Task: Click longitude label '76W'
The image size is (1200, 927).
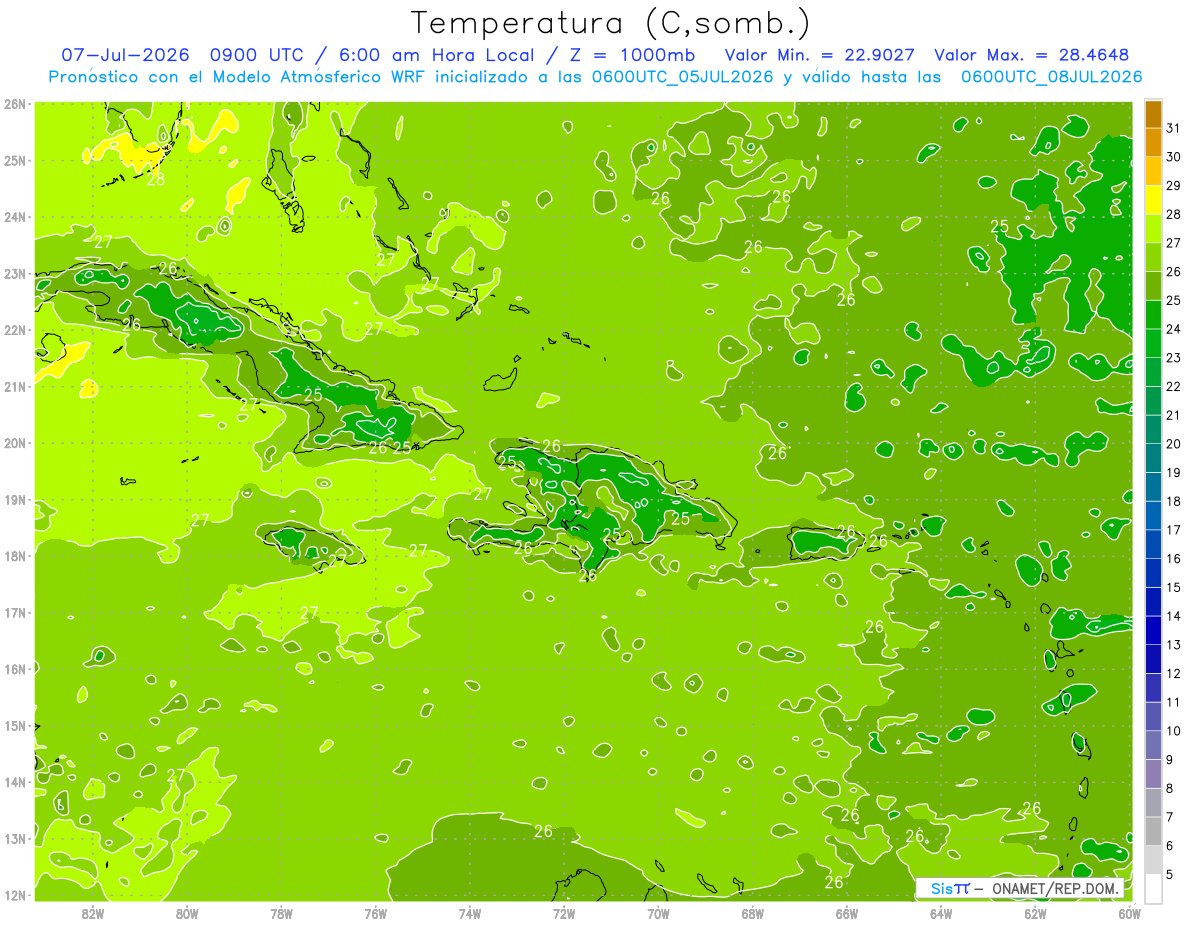Action: [x=375, y=913]
